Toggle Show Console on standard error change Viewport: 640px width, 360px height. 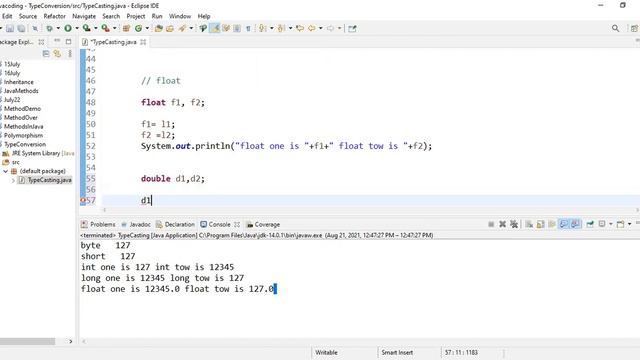point(576,224)
